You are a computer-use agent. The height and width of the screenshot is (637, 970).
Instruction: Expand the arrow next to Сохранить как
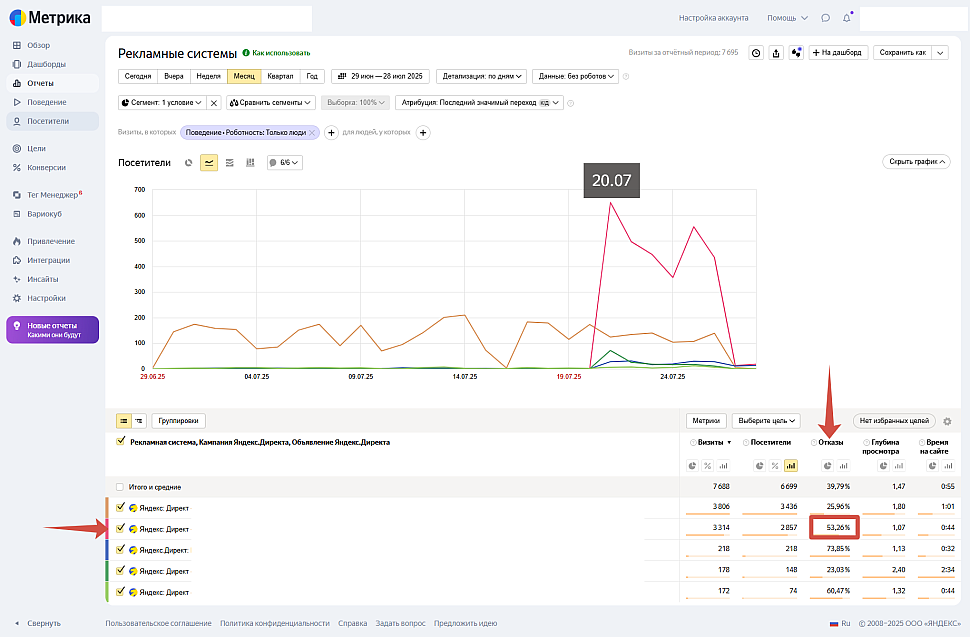[x=940, y=53]
